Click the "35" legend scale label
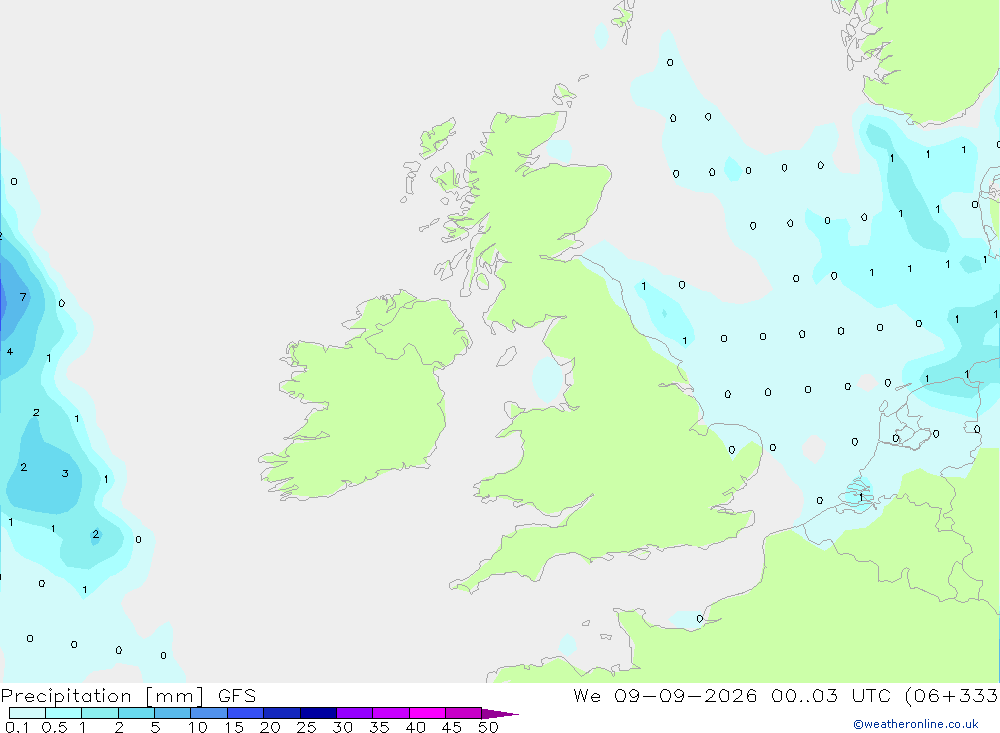 pyautogui.click(x=379, y=727)
